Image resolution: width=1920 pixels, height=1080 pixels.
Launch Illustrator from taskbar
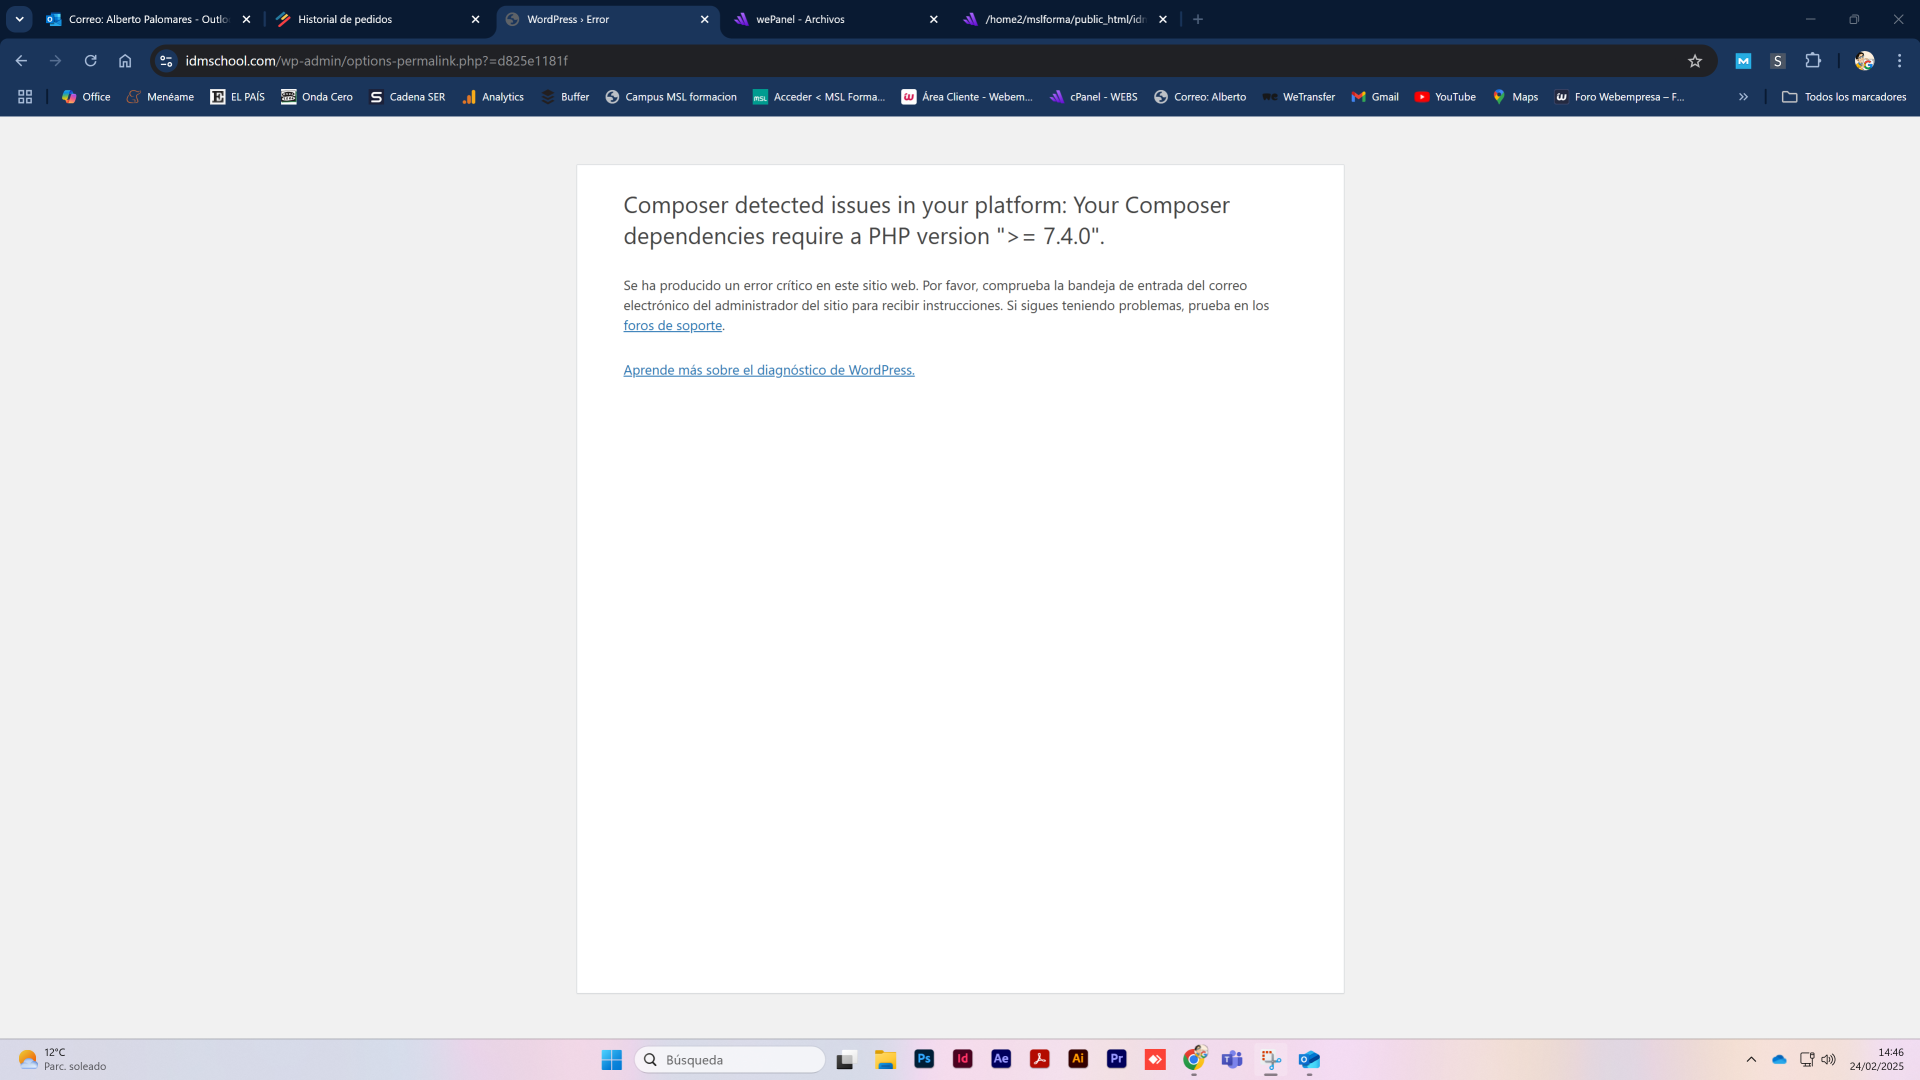1078,1059
